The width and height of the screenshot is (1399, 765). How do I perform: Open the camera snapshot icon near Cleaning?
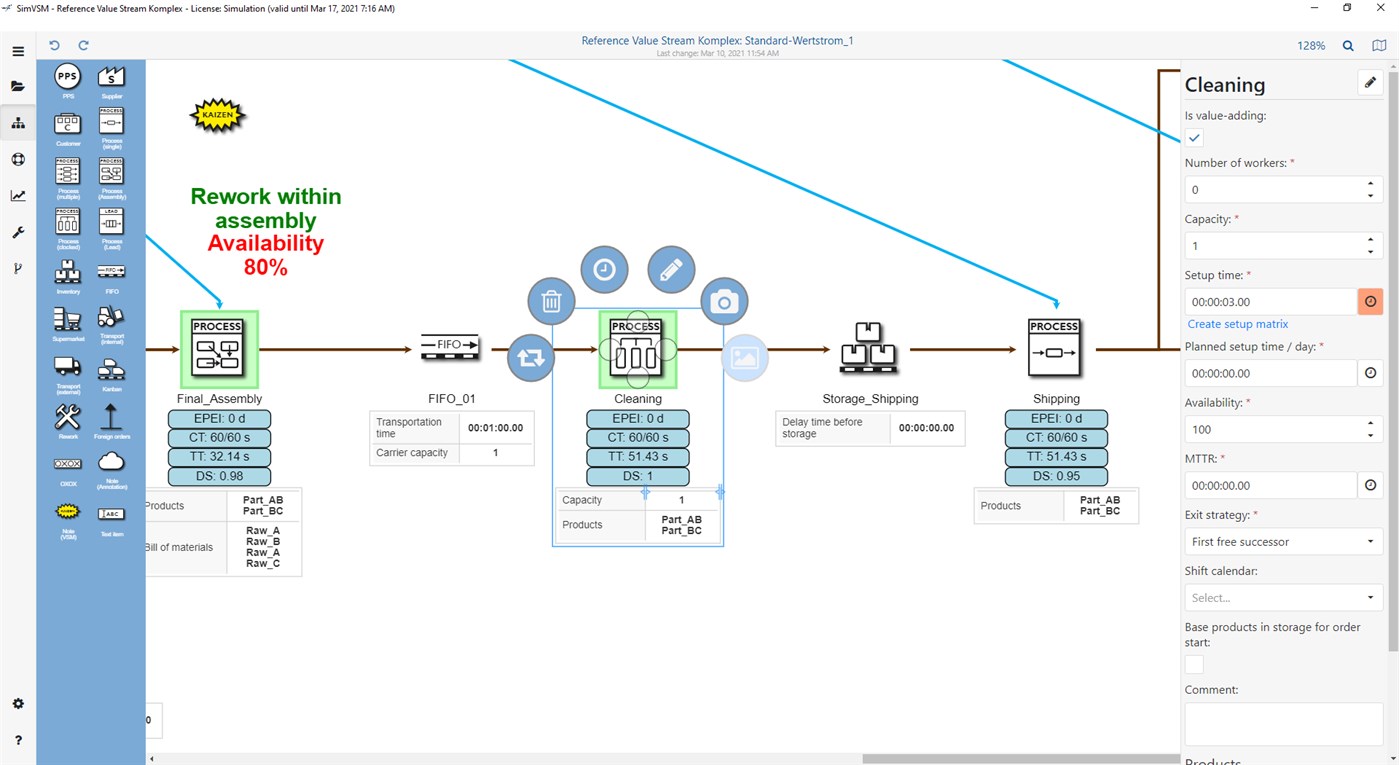[724, 300]
